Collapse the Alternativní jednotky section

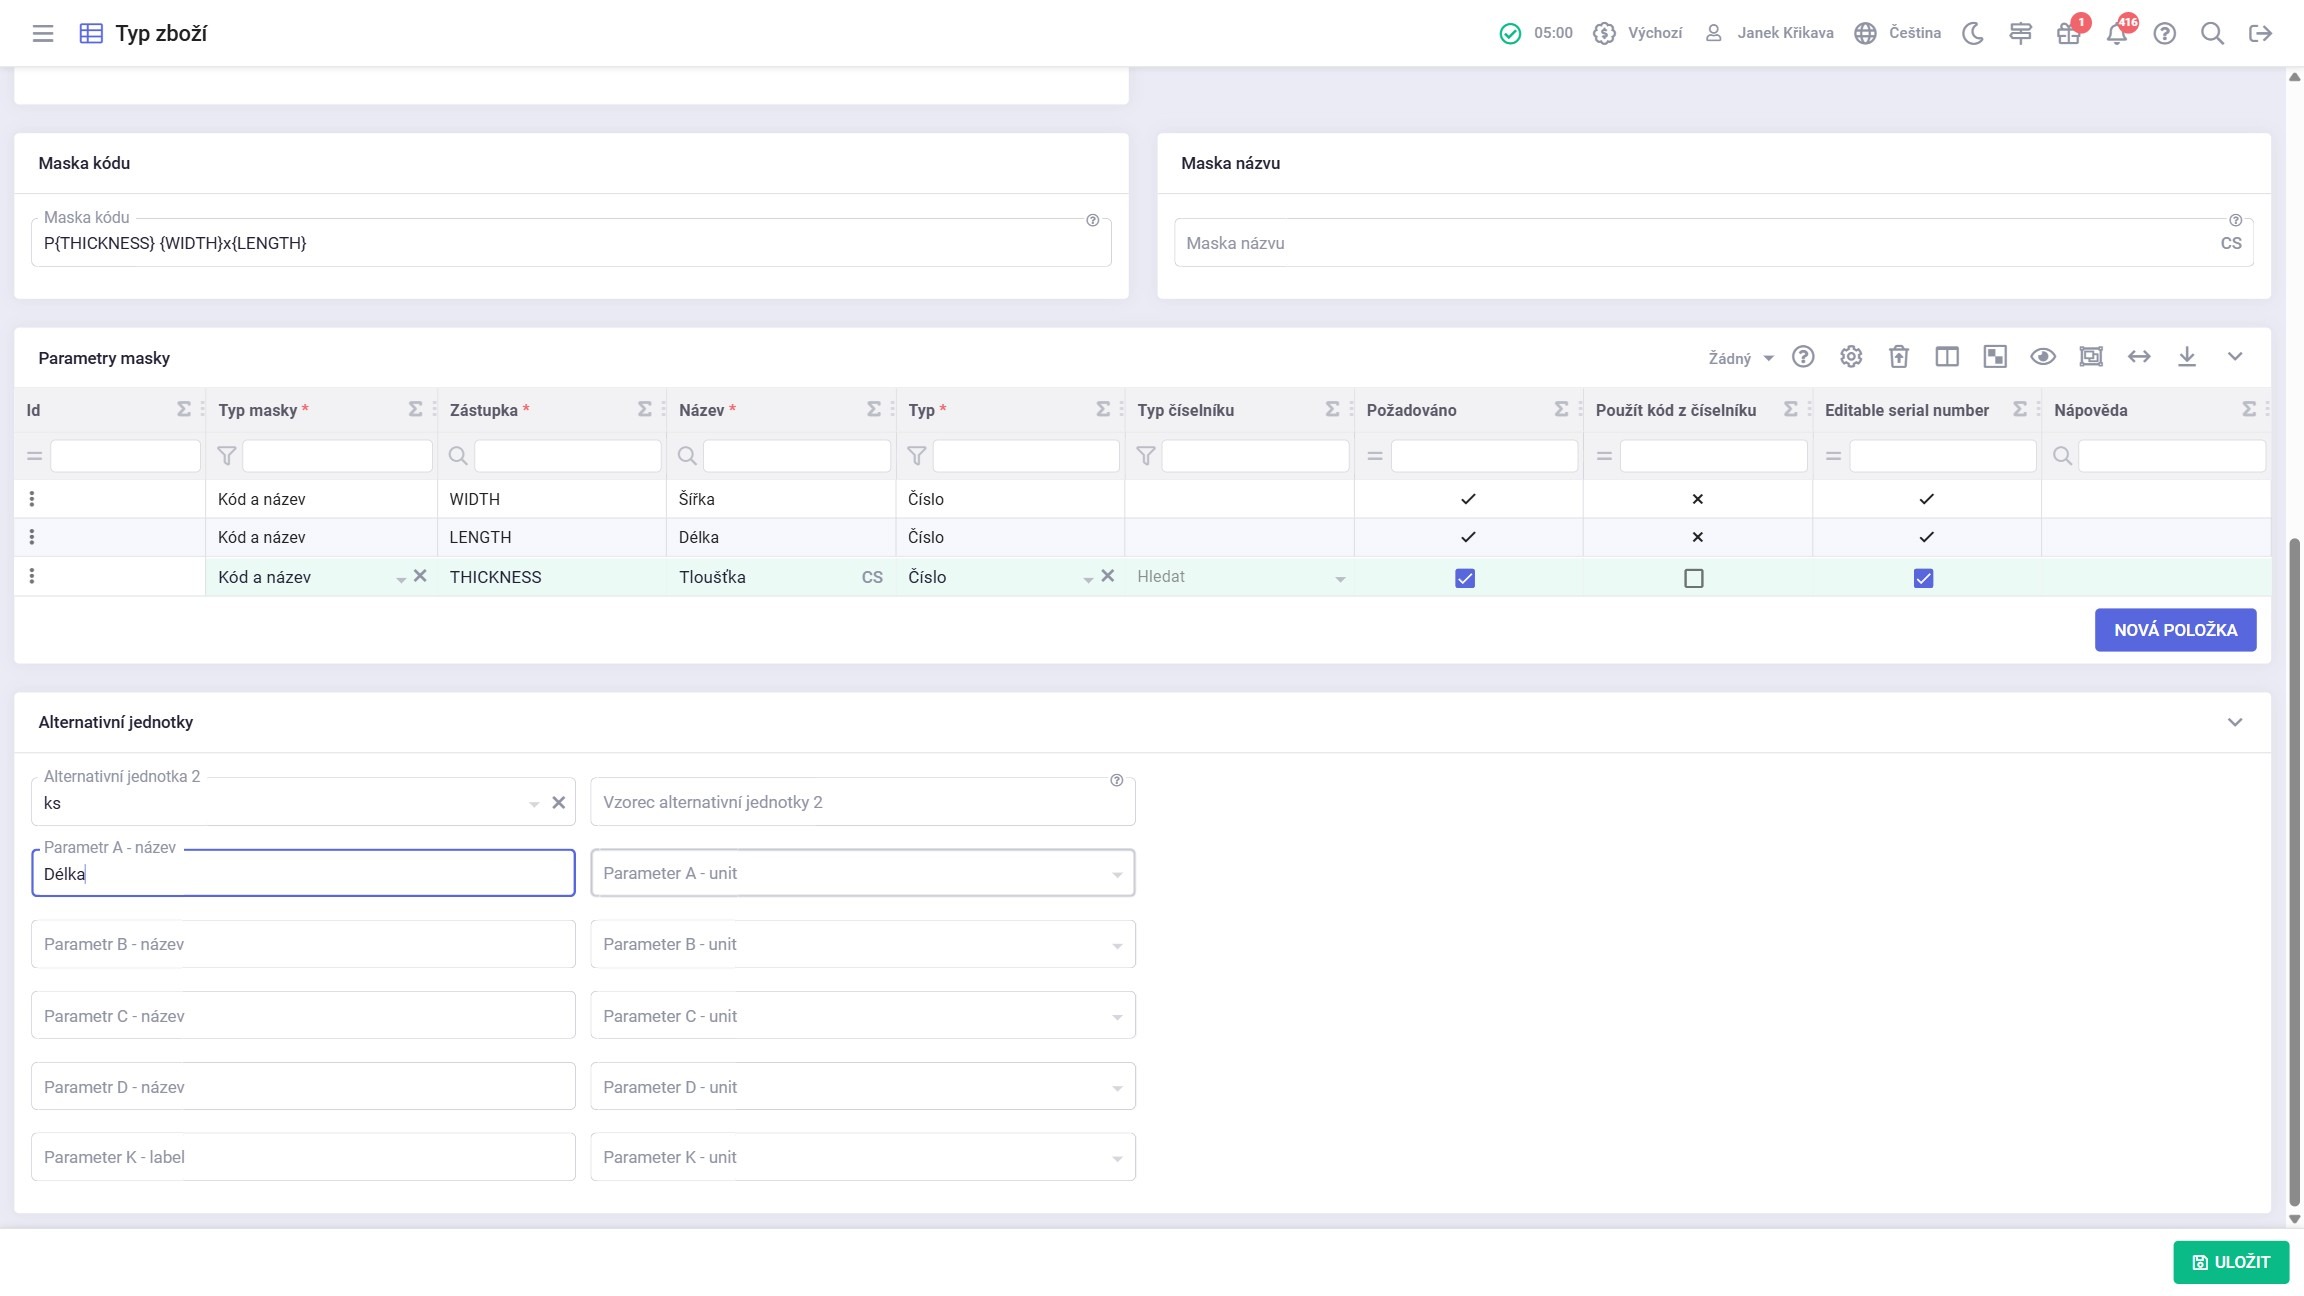tap(2235, 722)
